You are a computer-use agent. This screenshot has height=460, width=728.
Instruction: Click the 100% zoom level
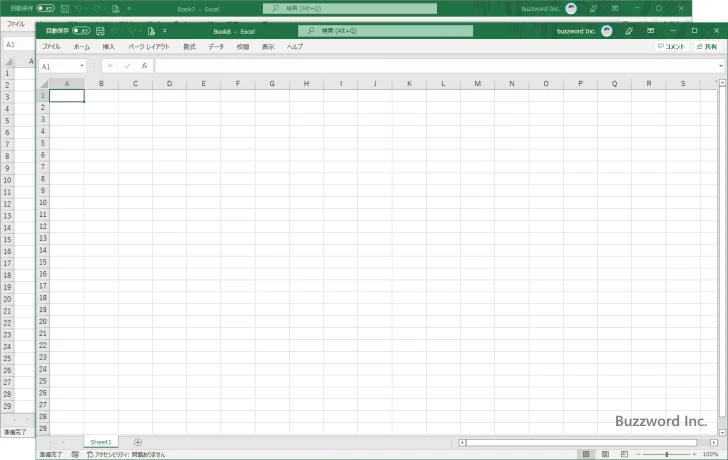coord(710,454)
